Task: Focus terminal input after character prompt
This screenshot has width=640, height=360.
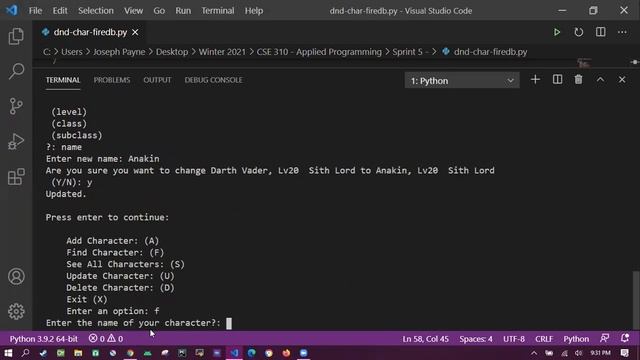Action: point(229,323)
